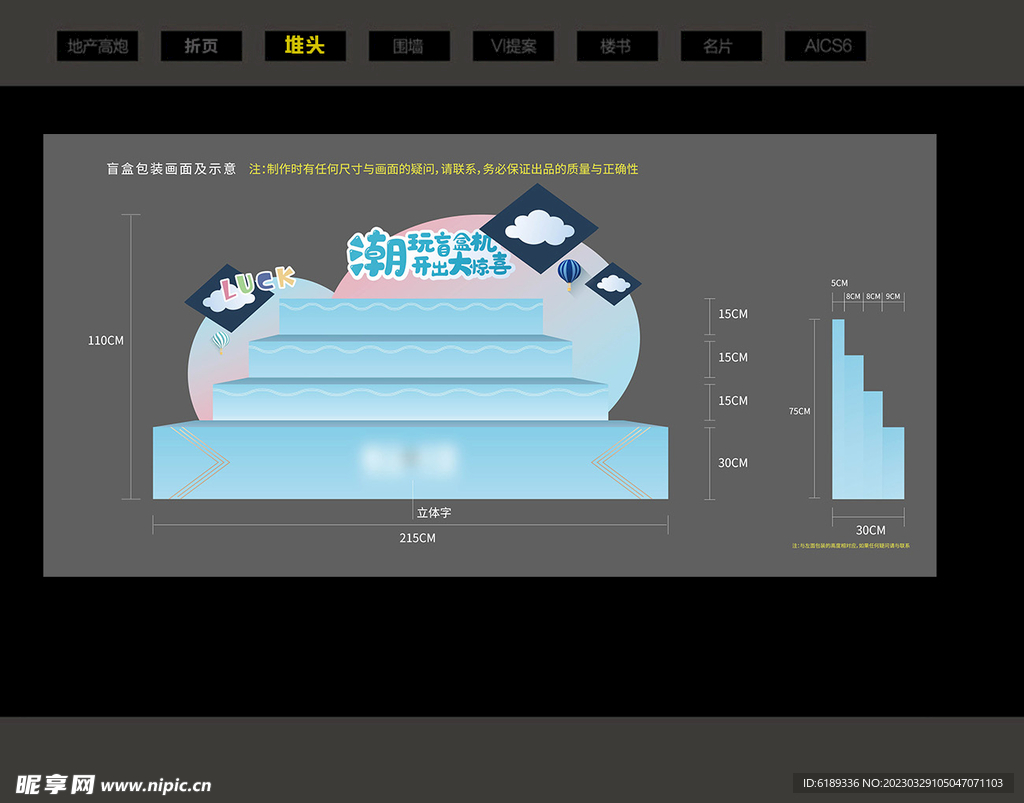The image size is (1024, 803).
Task: Click the ID number text at bottom right
Action: [x=903, y=783]
